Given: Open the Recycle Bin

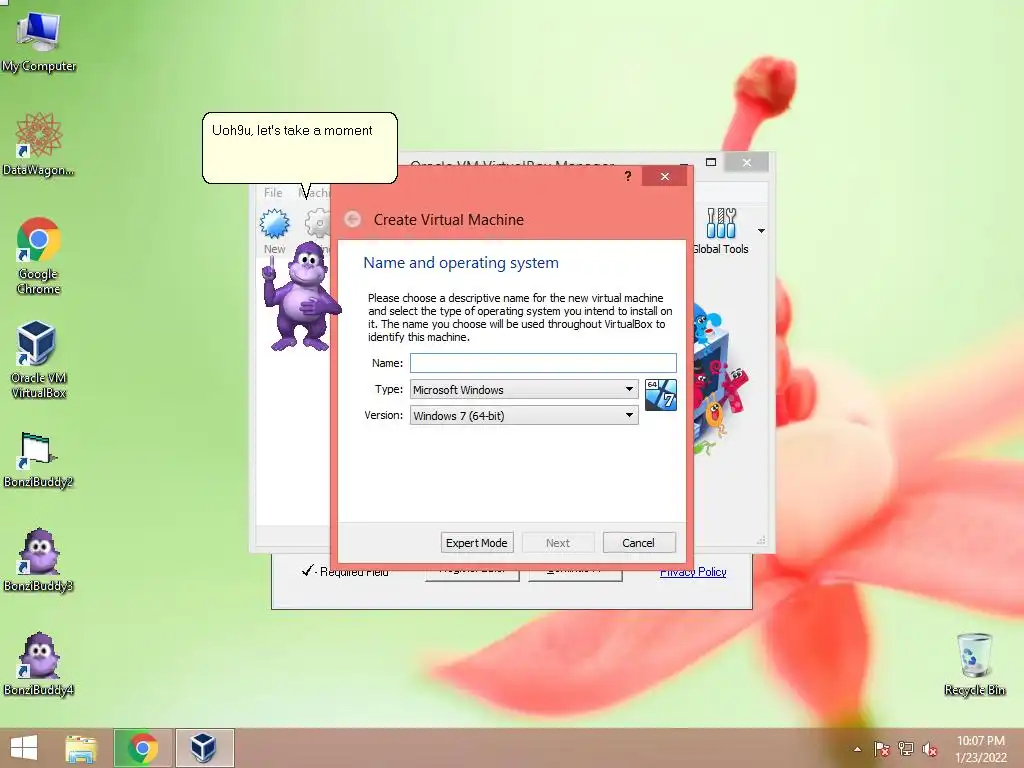Looking at the screenshot, I should click(x=974, y=664).
